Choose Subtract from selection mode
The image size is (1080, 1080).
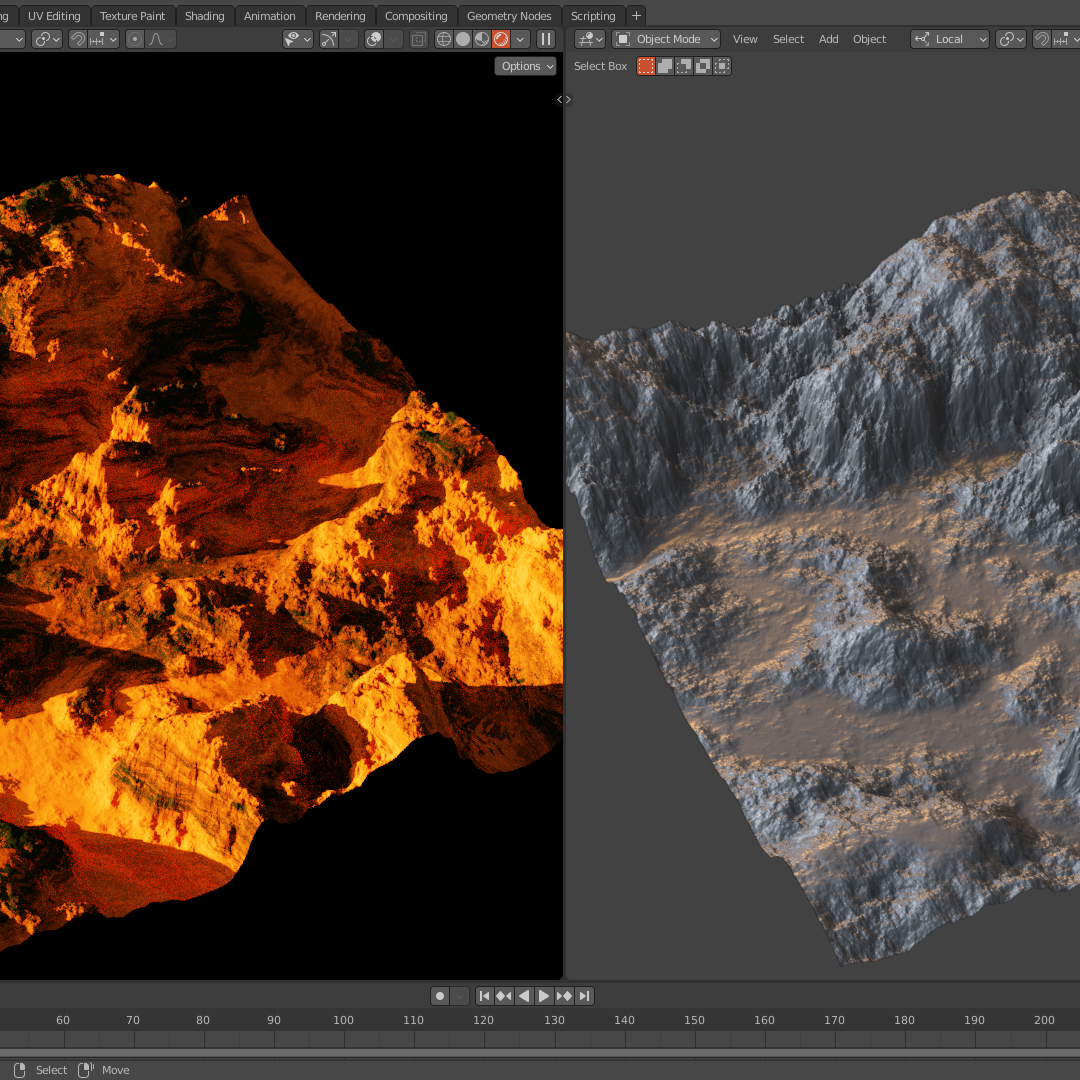click(684, 66)
